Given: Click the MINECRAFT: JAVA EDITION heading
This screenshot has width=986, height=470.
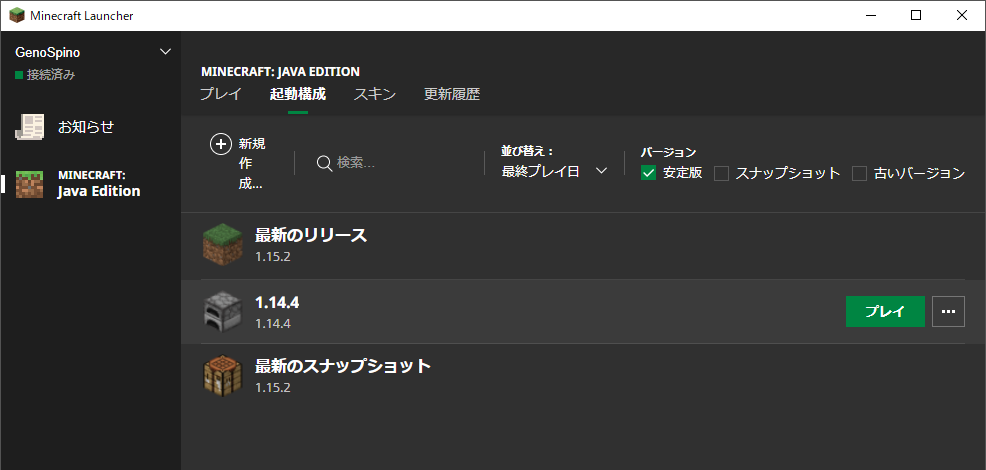Looking at the screenshot, I should (x=280, y=72).
